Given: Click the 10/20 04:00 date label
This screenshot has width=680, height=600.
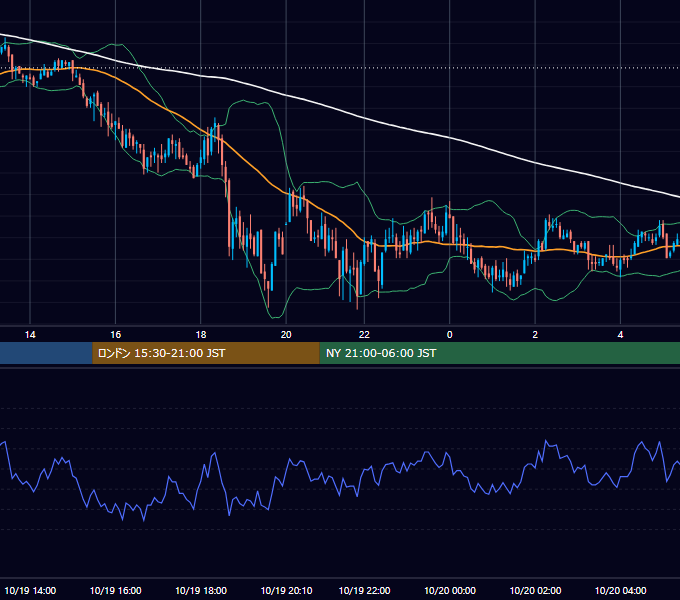Looking at the screenshot, I should coord(621,590).
